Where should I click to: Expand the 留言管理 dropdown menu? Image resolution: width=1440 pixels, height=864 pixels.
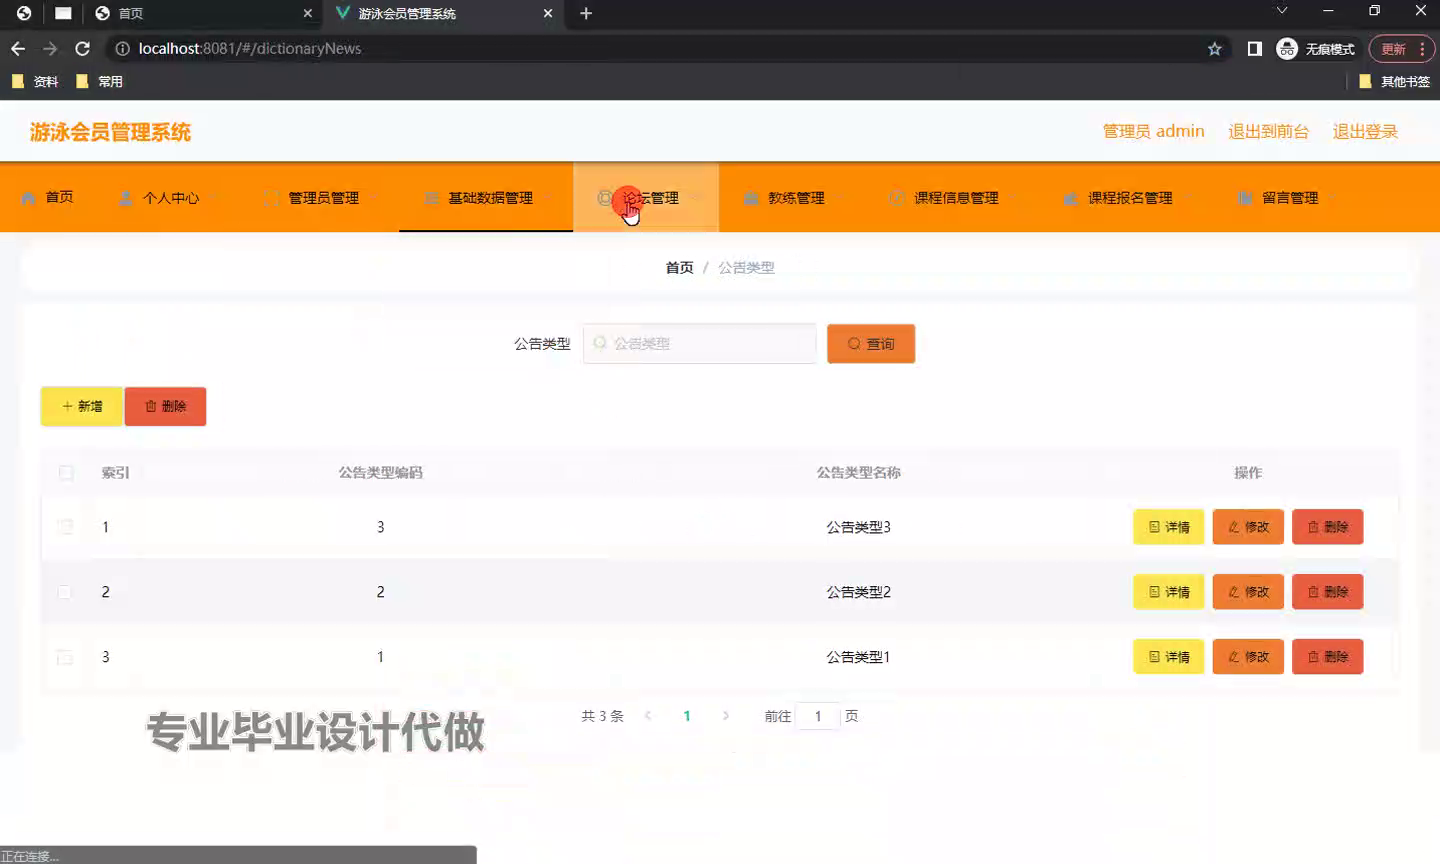[x=1331, y=198]
